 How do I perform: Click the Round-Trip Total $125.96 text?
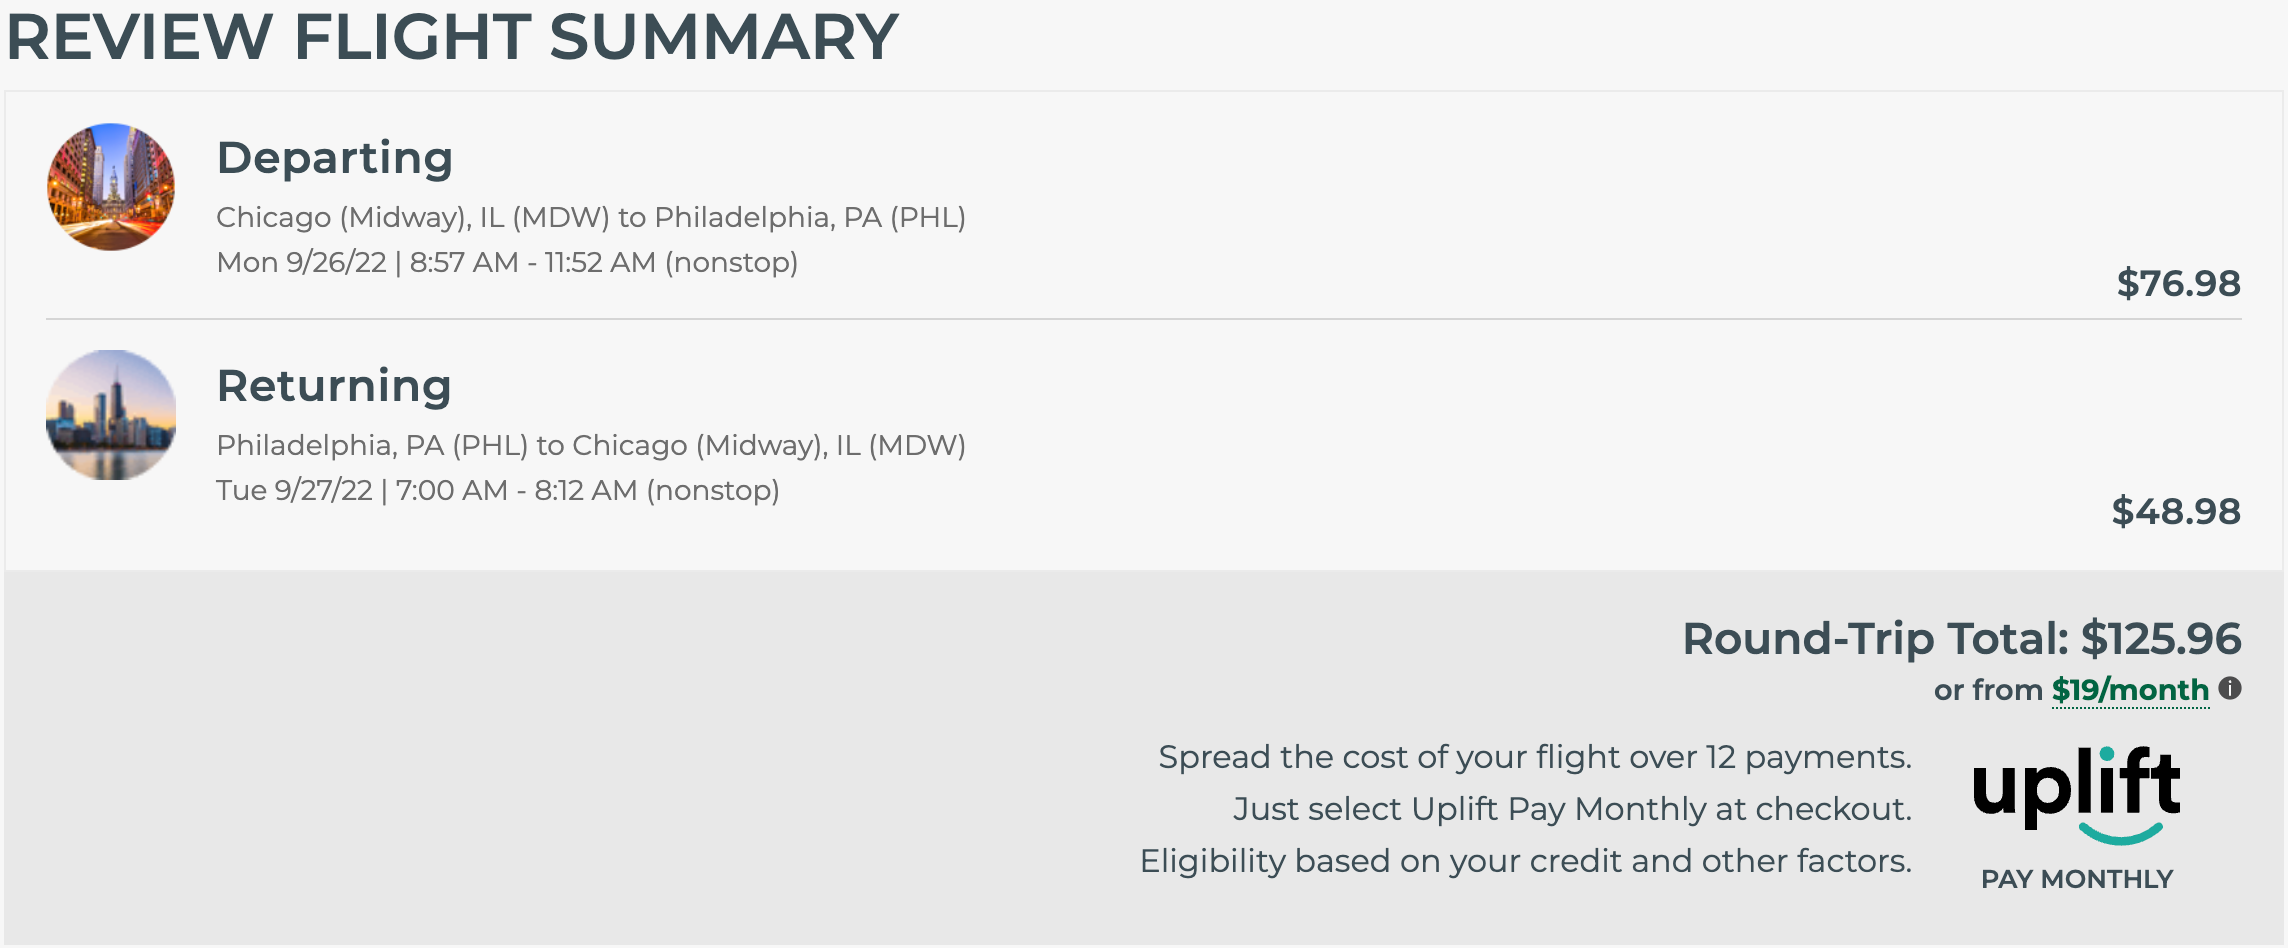(x=1961, y=638)
